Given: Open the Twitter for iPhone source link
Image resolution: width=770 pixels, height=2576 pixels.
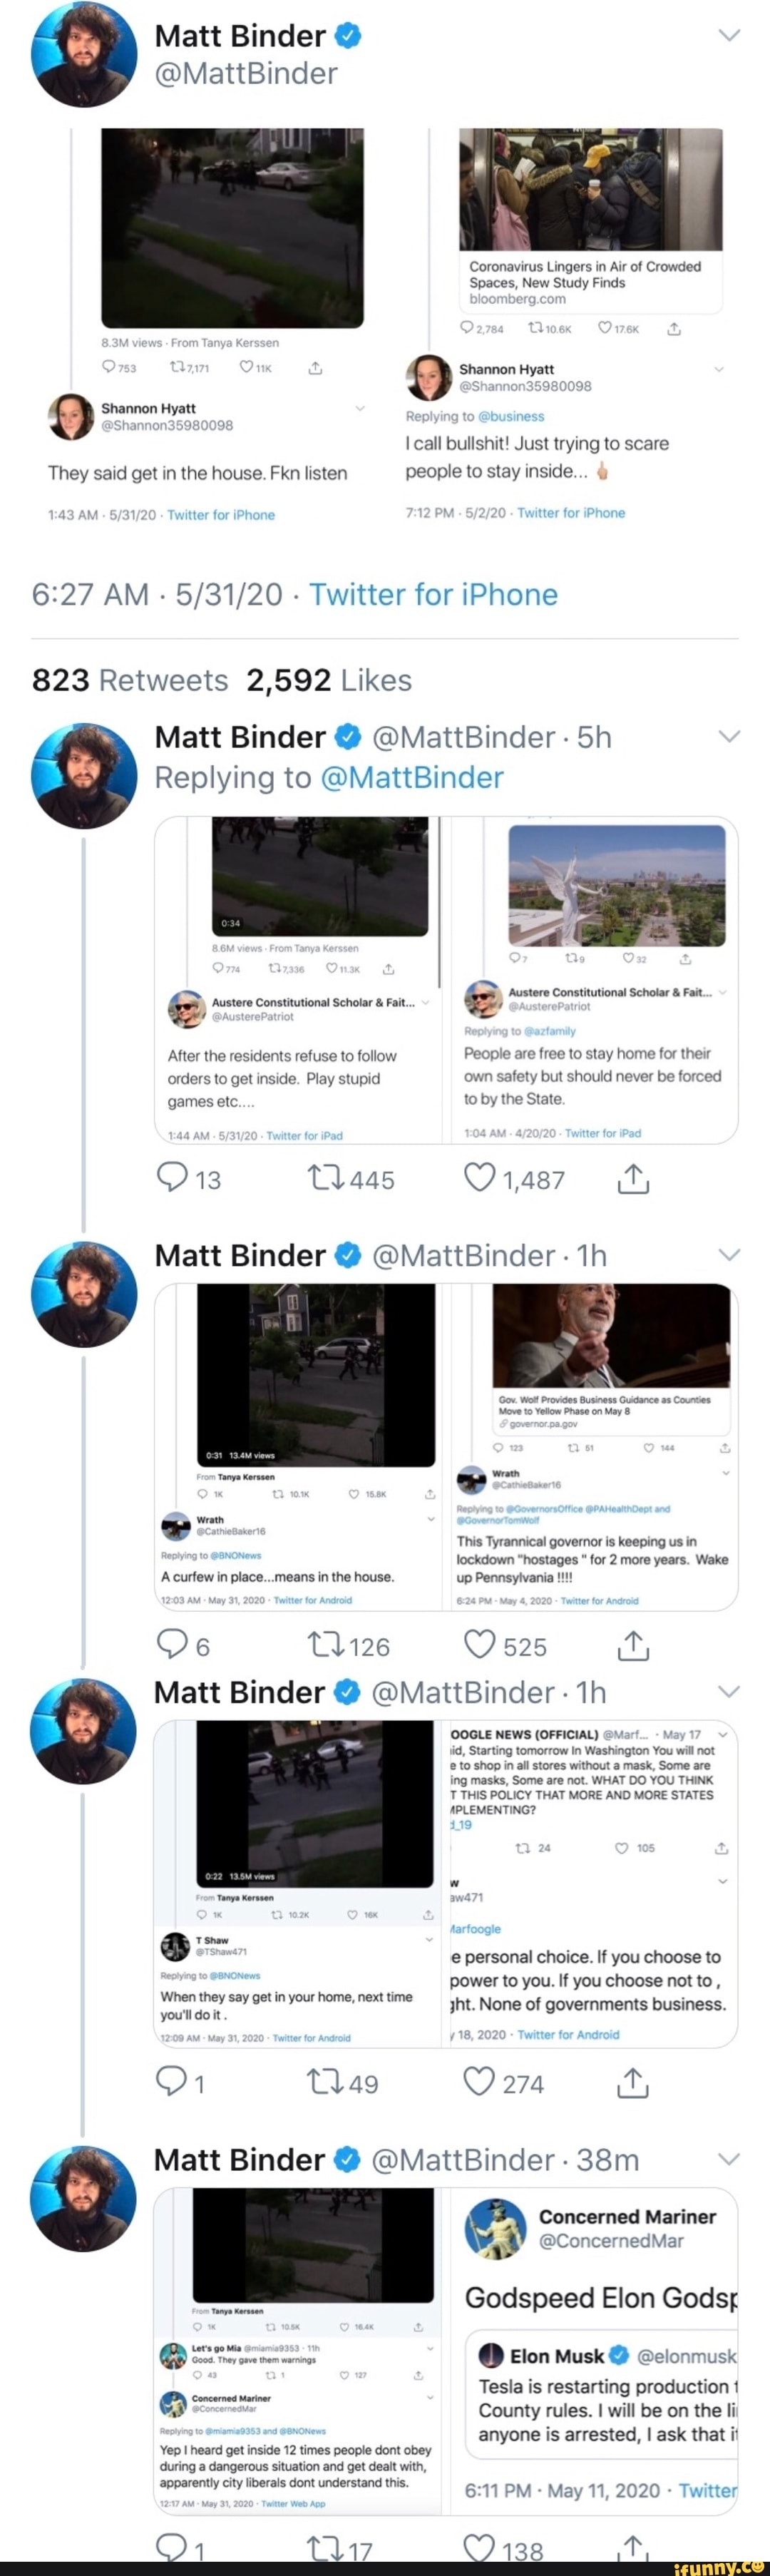Looking at the screenshot, I should (x=433, y=594).
